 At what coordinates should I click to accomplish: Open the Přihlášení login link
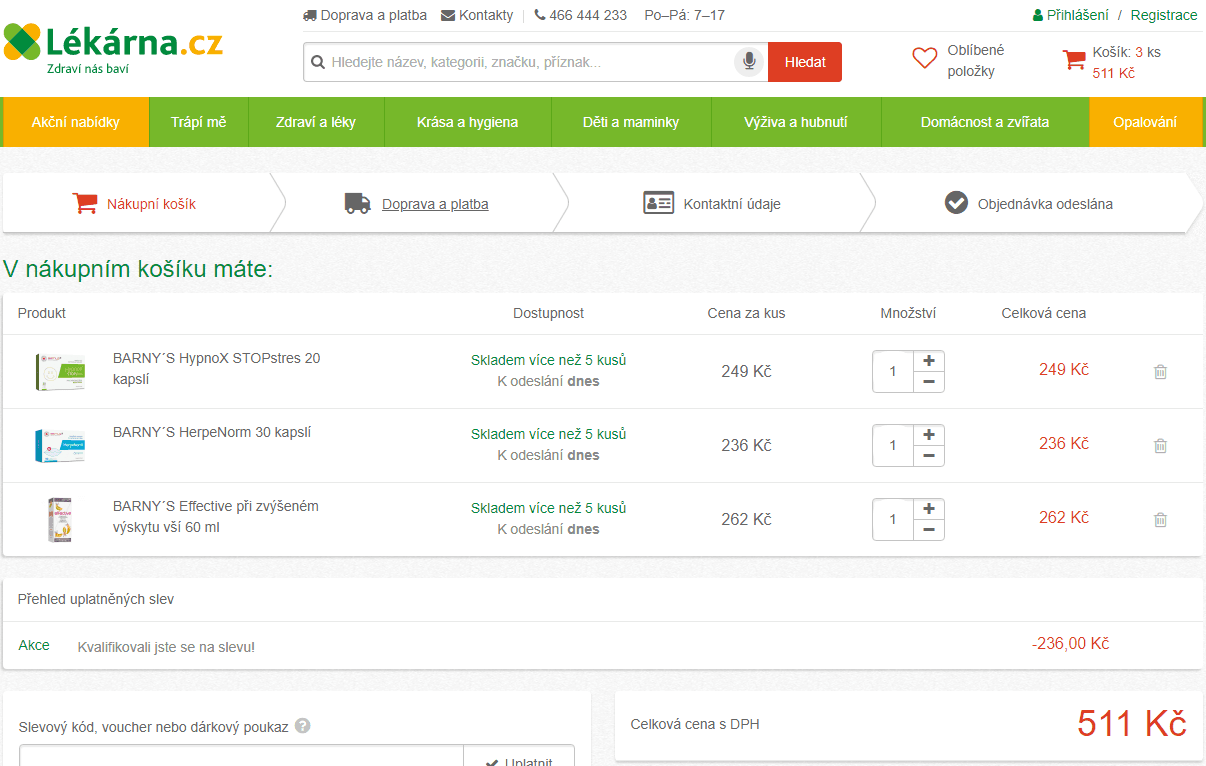tap(1076, 15)
